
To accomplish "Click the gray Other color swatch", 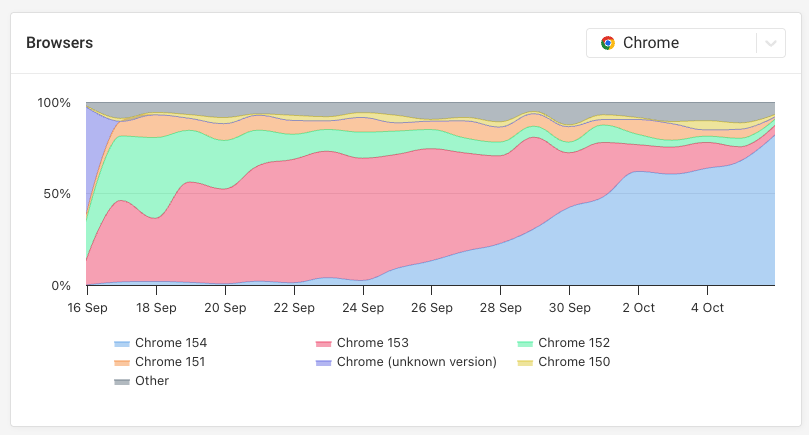I will (x=122, y=382).
